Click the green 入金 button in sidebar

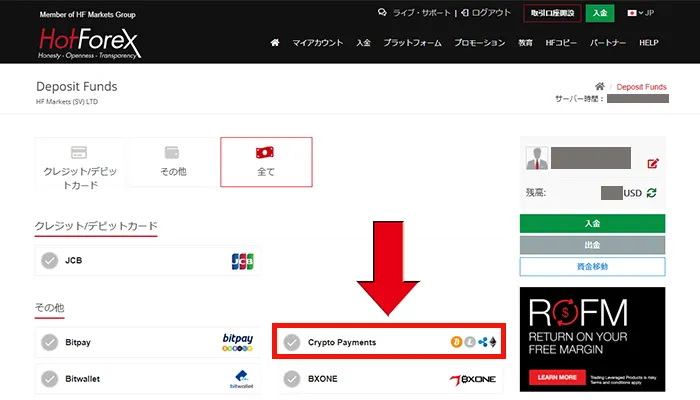(x=592, y=223)
